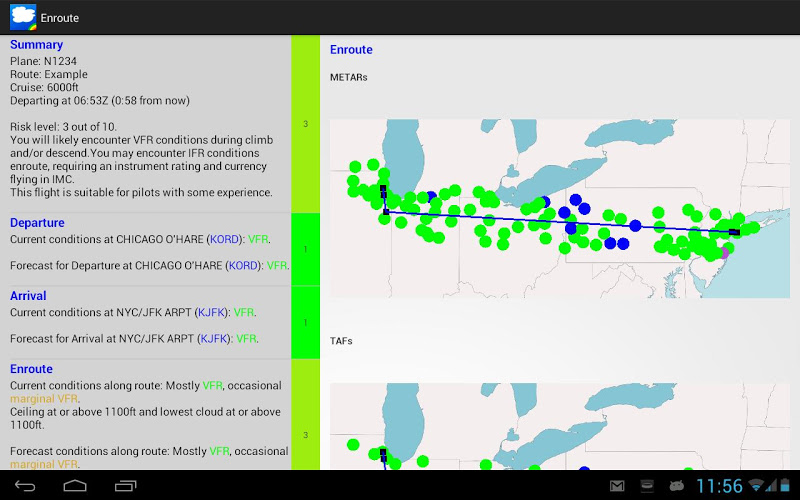Open the Recent Apps button
Screen dimensions: 800x500
click(x=126, y=486)
